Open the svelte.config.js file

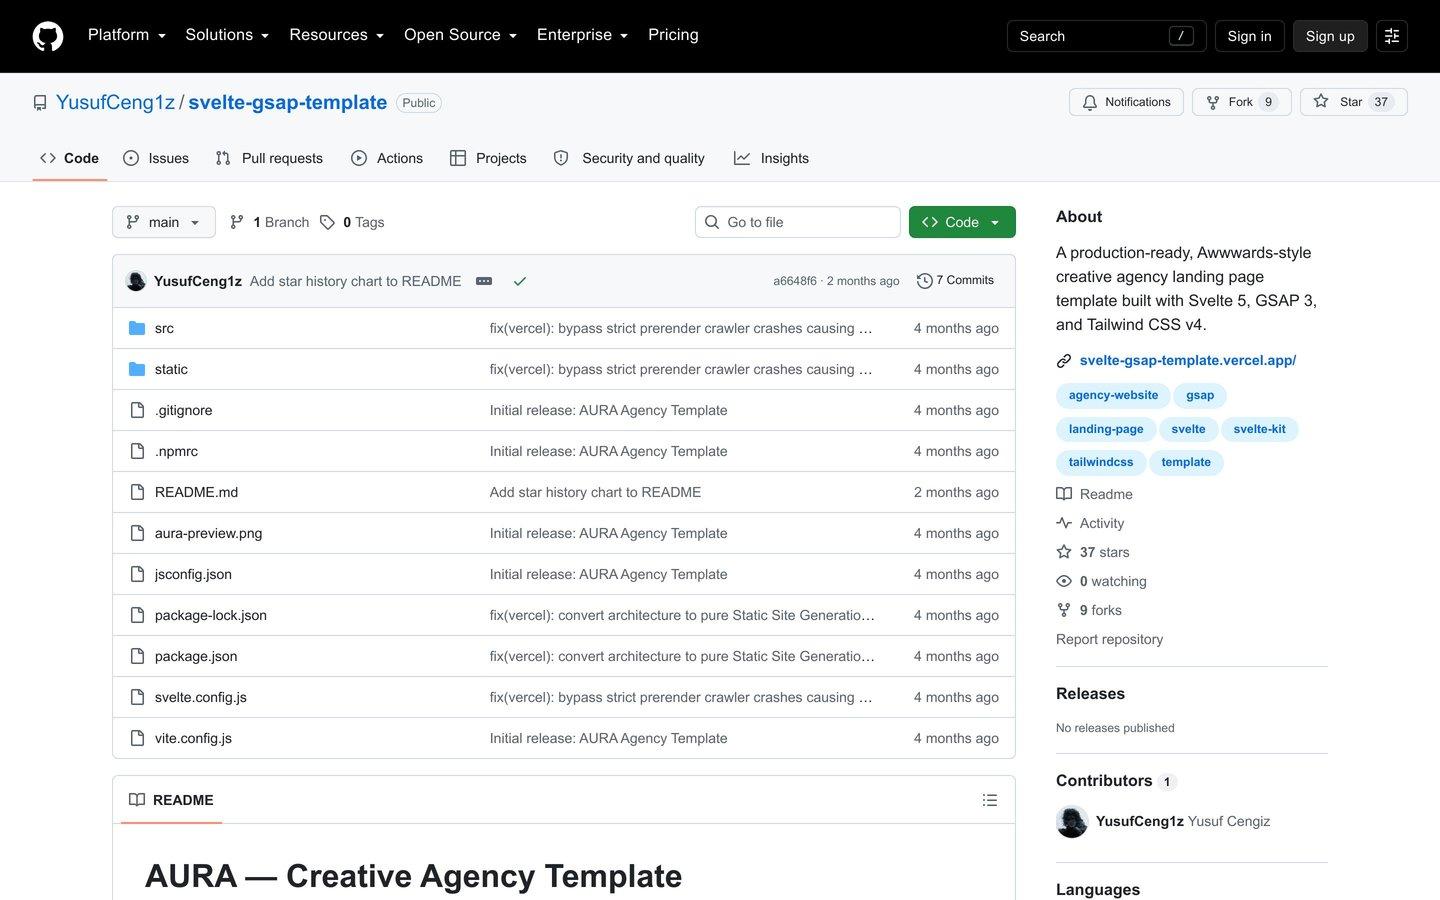click(x=201, y=697)
